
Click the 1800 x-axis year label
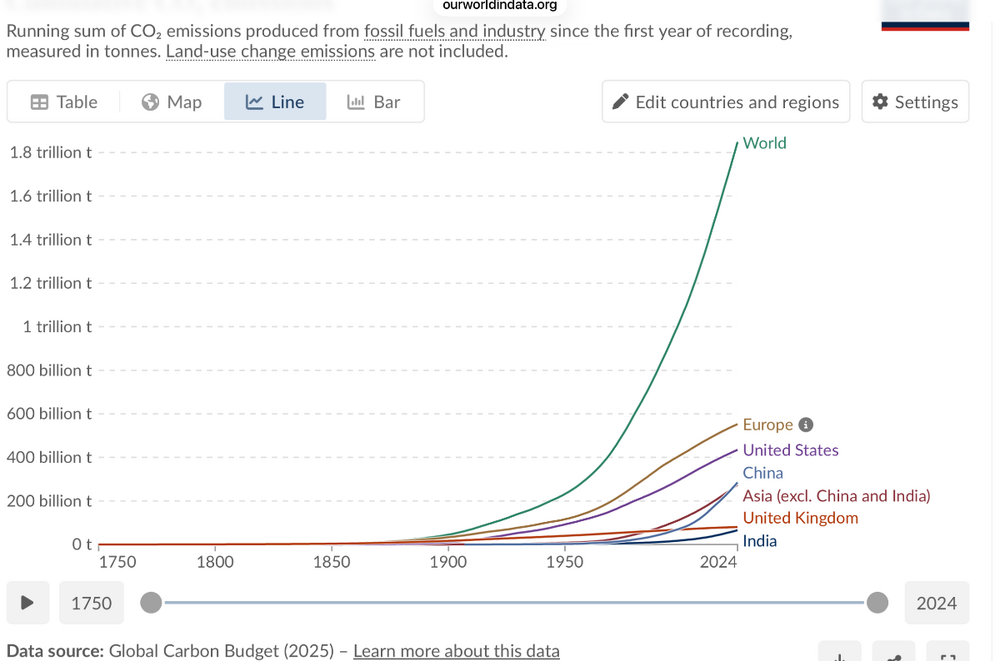pyautogui.click(x=215, y=562)
